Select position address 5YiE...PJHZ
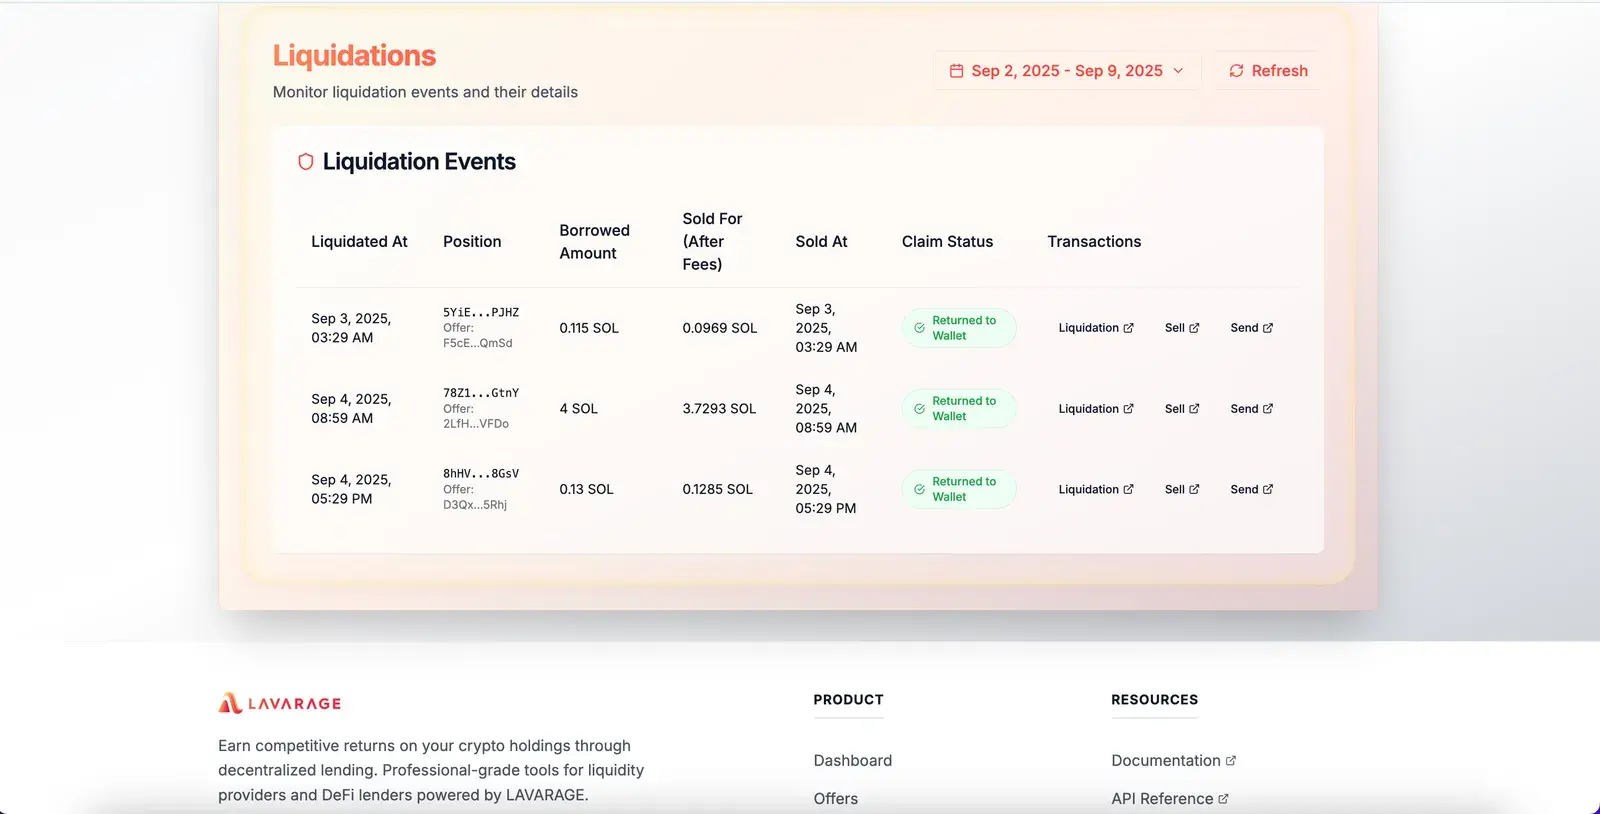 [x=481, y=312]
